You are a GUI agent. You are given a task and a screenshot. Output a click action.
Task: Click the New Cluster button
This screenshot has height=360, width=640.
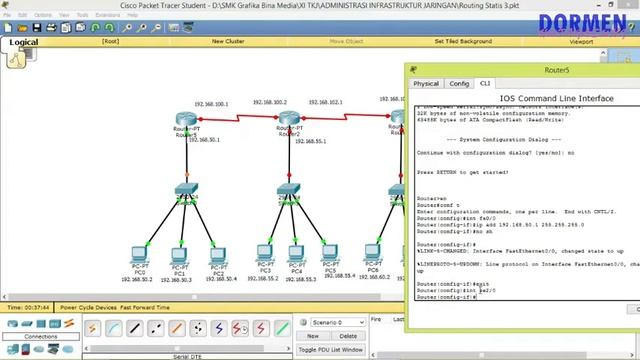click(x=228, y=41)
